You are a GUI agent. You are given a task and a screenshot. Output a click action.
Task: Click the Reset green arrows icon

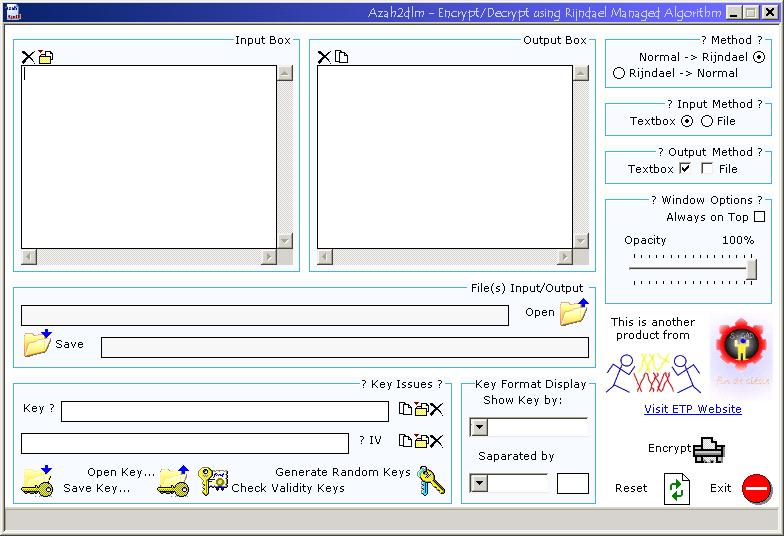[677, 488]
